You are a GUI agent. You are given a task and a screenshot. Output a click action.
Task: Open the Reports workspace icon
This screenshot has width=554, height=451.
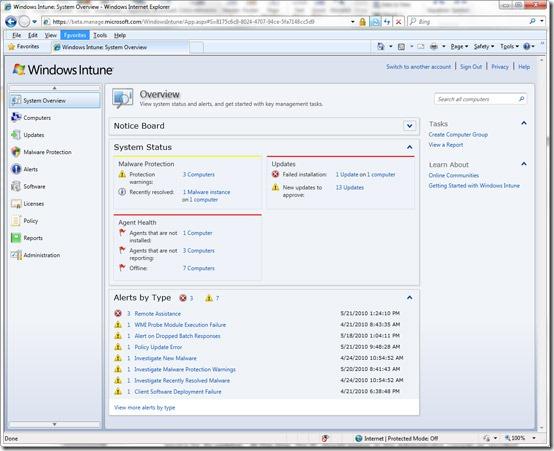coord(16,238)
